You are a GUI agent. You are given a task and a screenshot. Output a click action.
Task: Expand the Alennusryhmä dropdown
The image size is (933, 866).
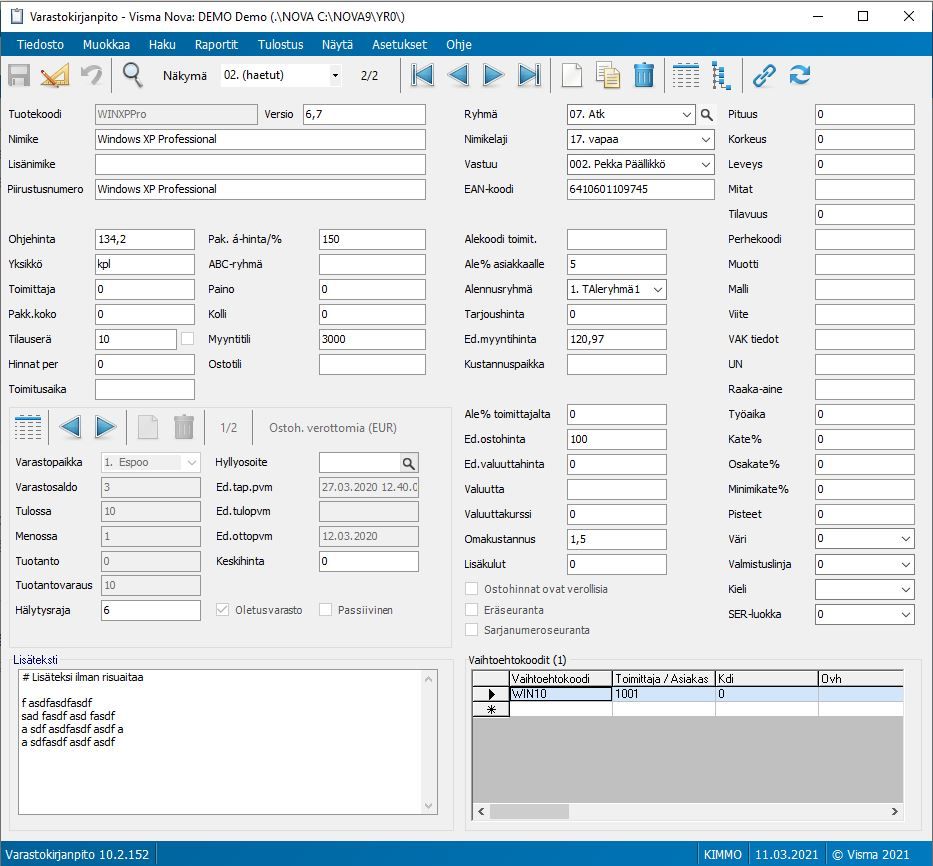[657, 289]
